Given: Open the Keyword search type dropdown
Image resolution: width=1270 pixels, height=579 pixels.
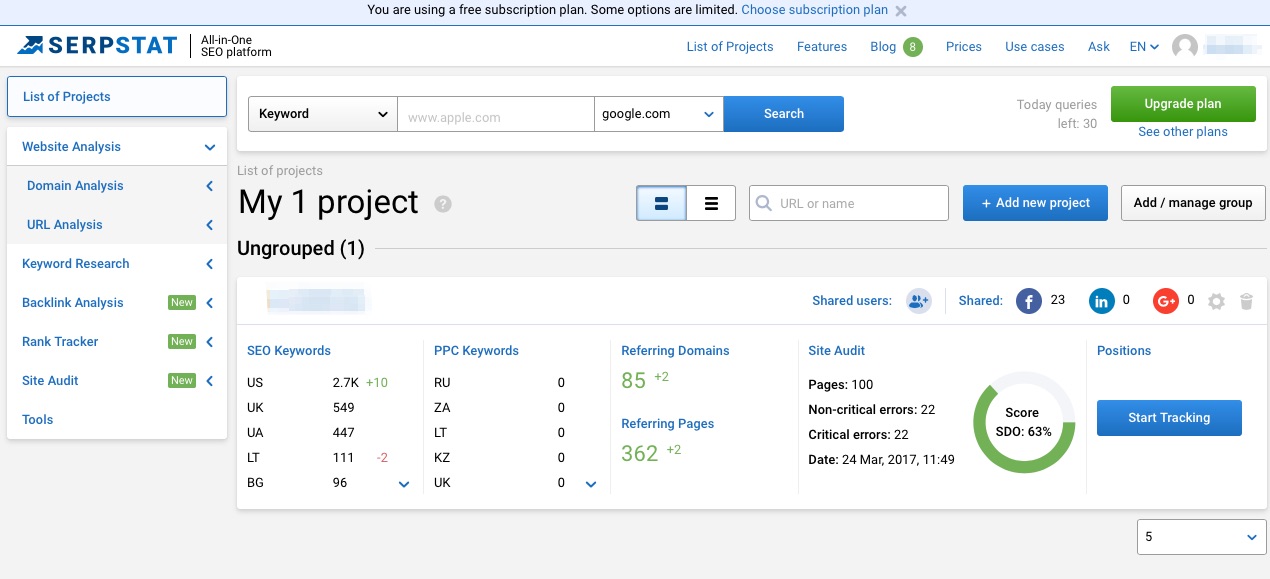Looking at the screenshot, I should [x=322, y=114].
